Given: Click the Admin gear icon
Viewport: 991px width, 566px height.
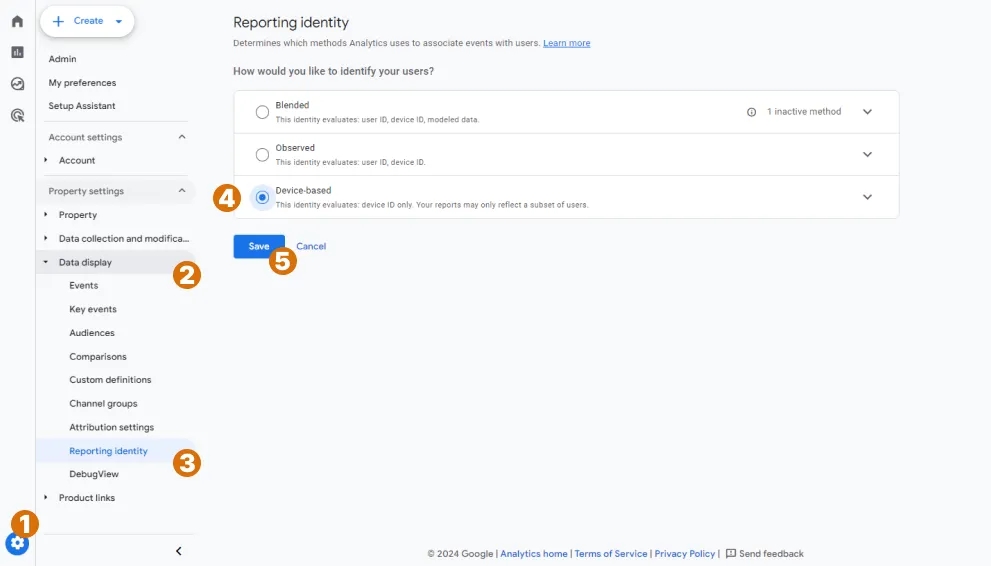Looking at the screenshot, I should [x=17, y=543].
